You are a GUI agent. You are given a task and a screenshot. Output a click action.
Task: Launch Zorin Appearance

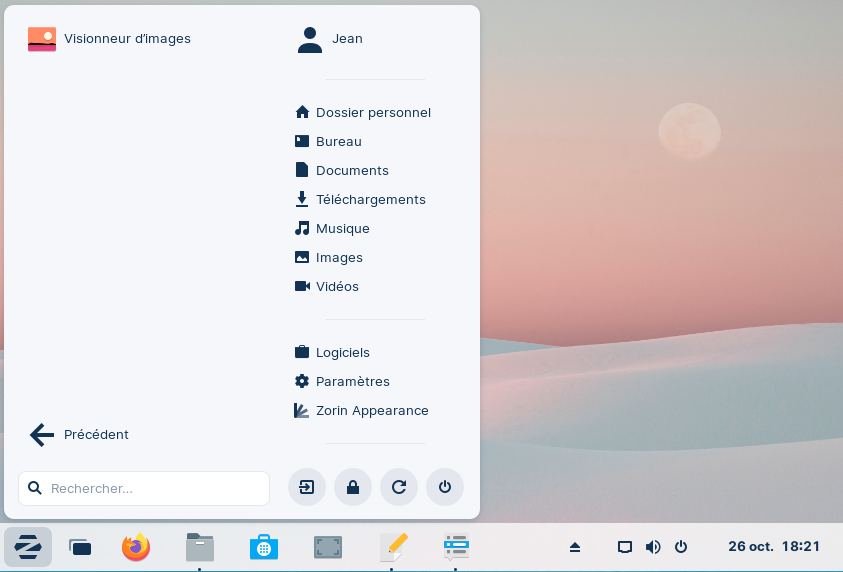362,410
